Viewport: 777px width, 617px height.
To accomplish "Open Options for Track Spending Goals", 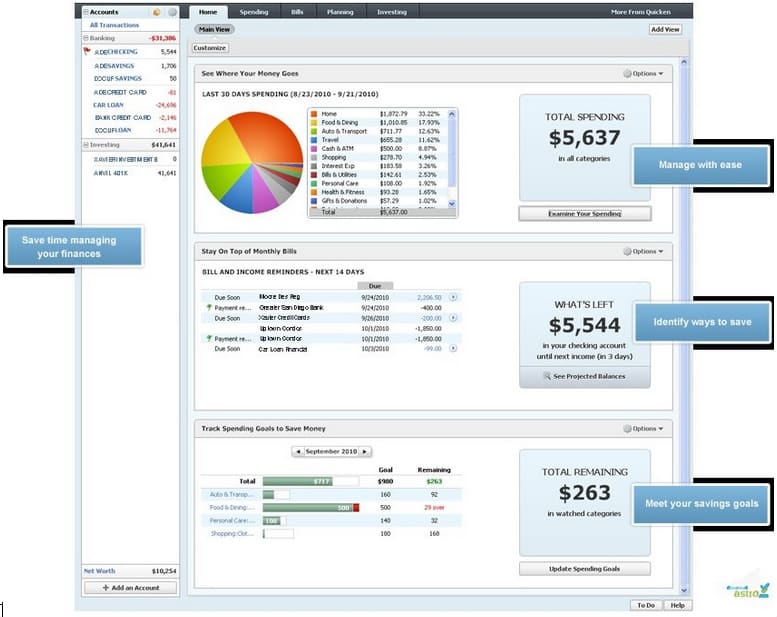I will tap(643, 428).
